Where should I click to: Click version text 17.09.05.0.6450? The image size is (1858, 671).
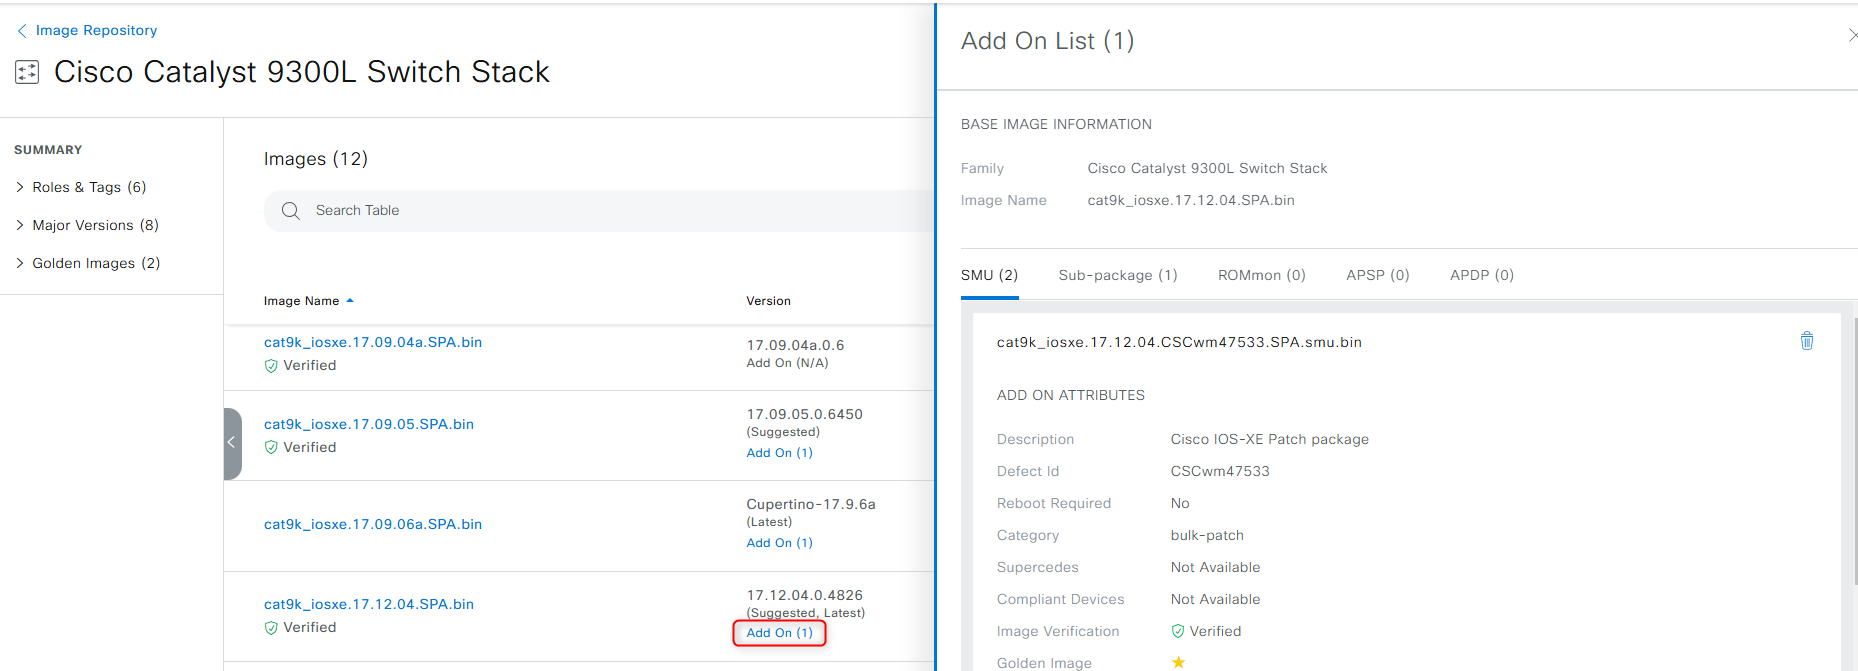tap(805, 414)
